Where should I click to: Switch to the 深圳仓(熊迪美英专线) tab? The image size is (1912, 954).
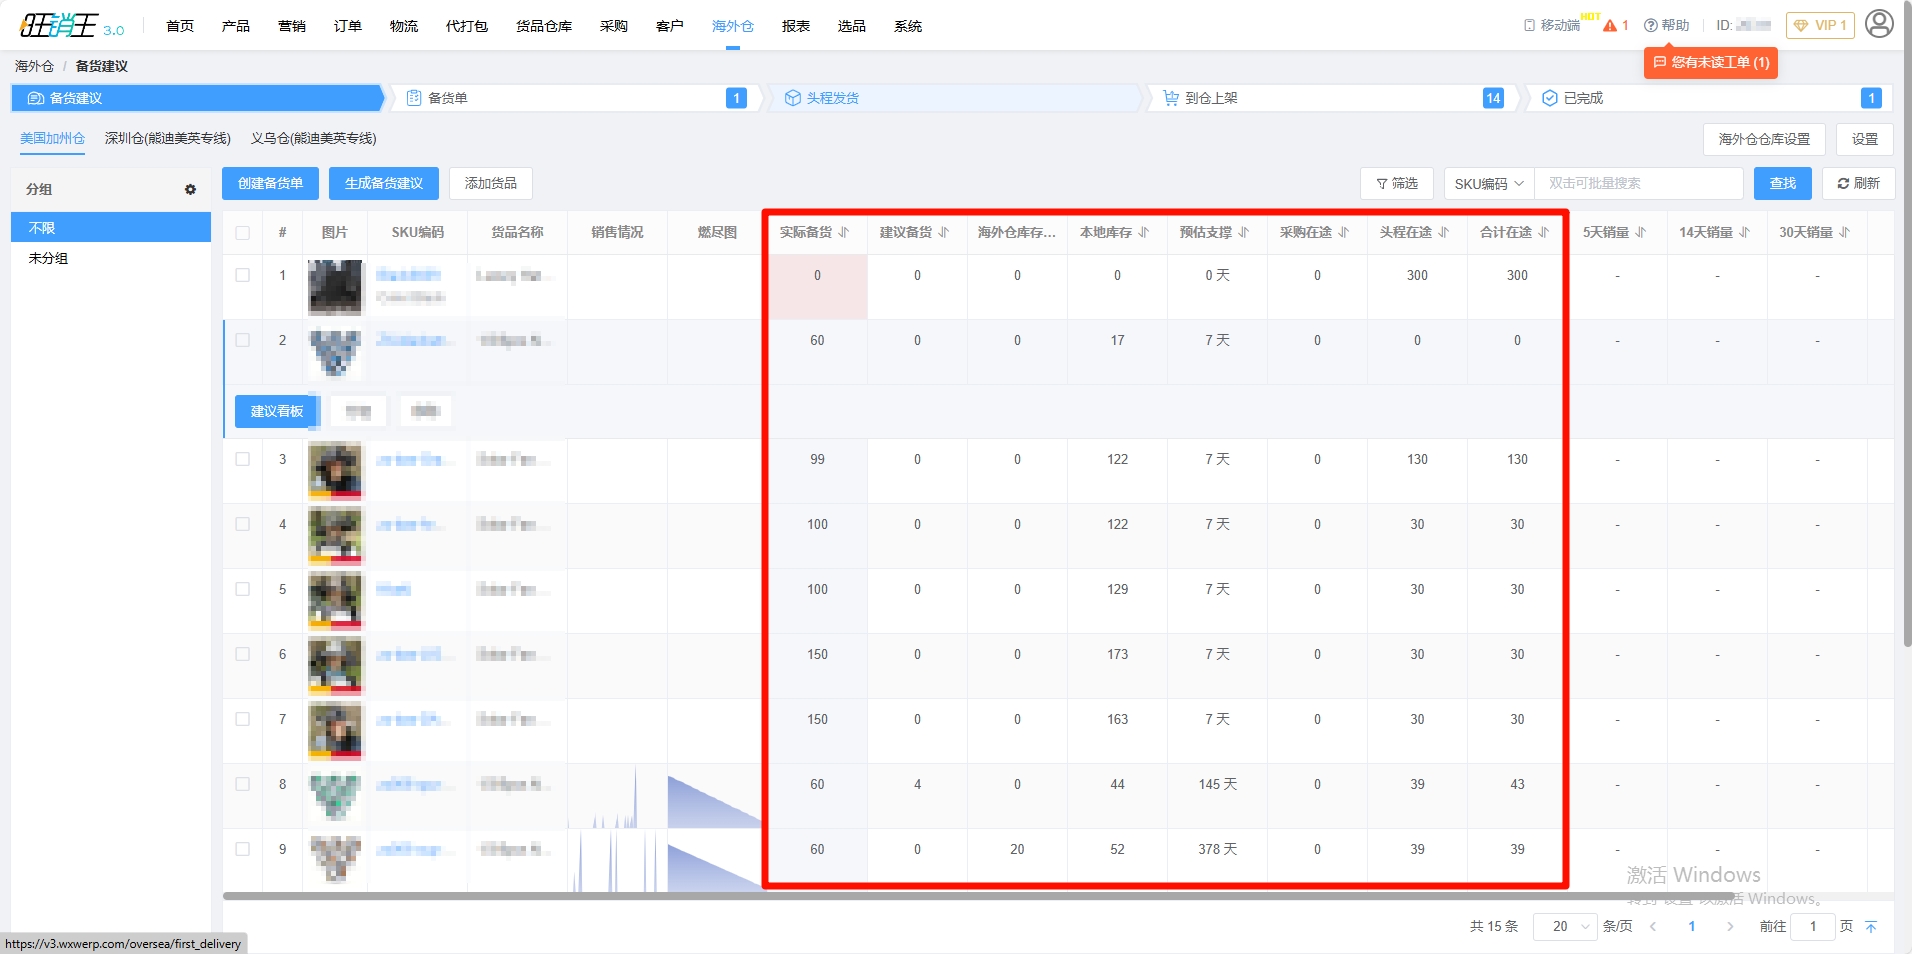coord(168,139)
